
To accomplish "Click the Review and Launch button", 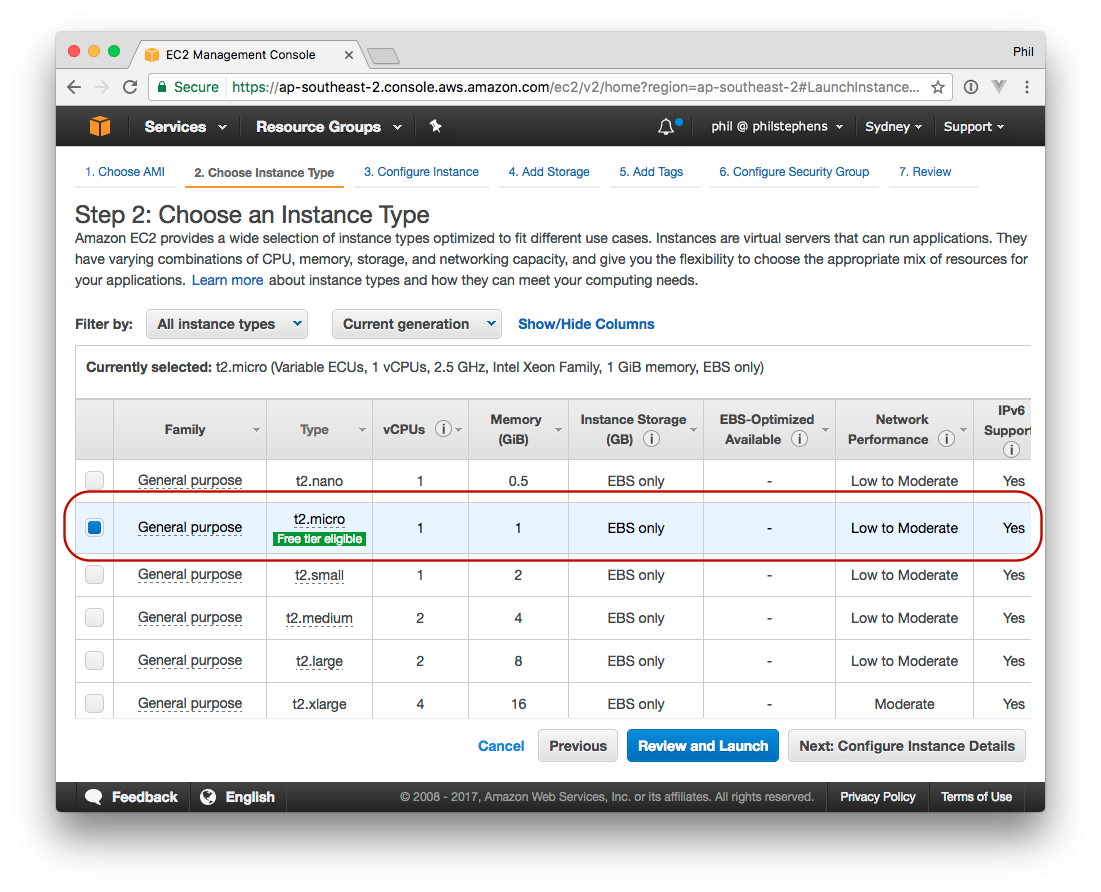I will click(702, 746).
